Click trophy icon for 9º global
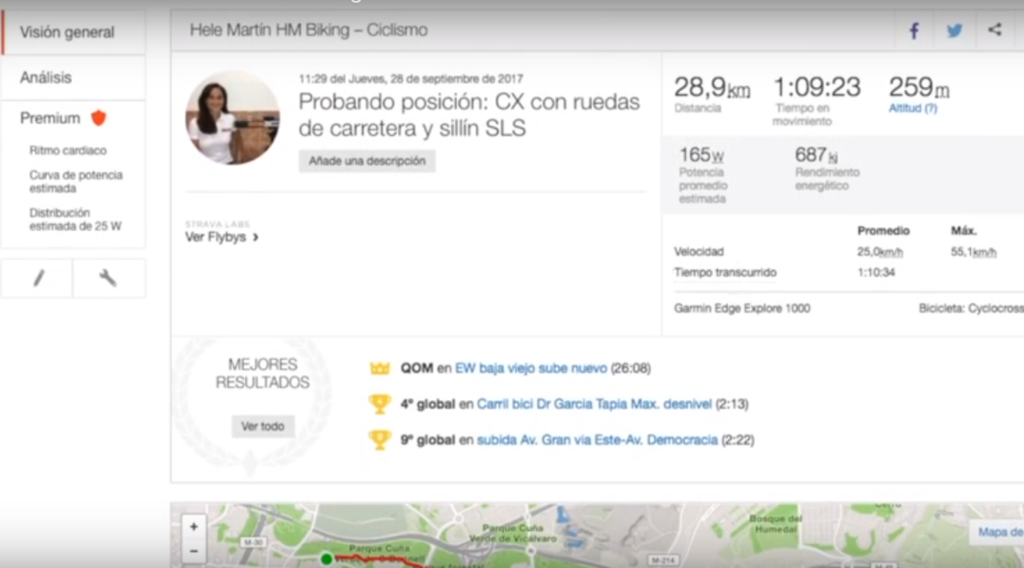Screen dimensions: 1024x568 (x=379, y=440)
